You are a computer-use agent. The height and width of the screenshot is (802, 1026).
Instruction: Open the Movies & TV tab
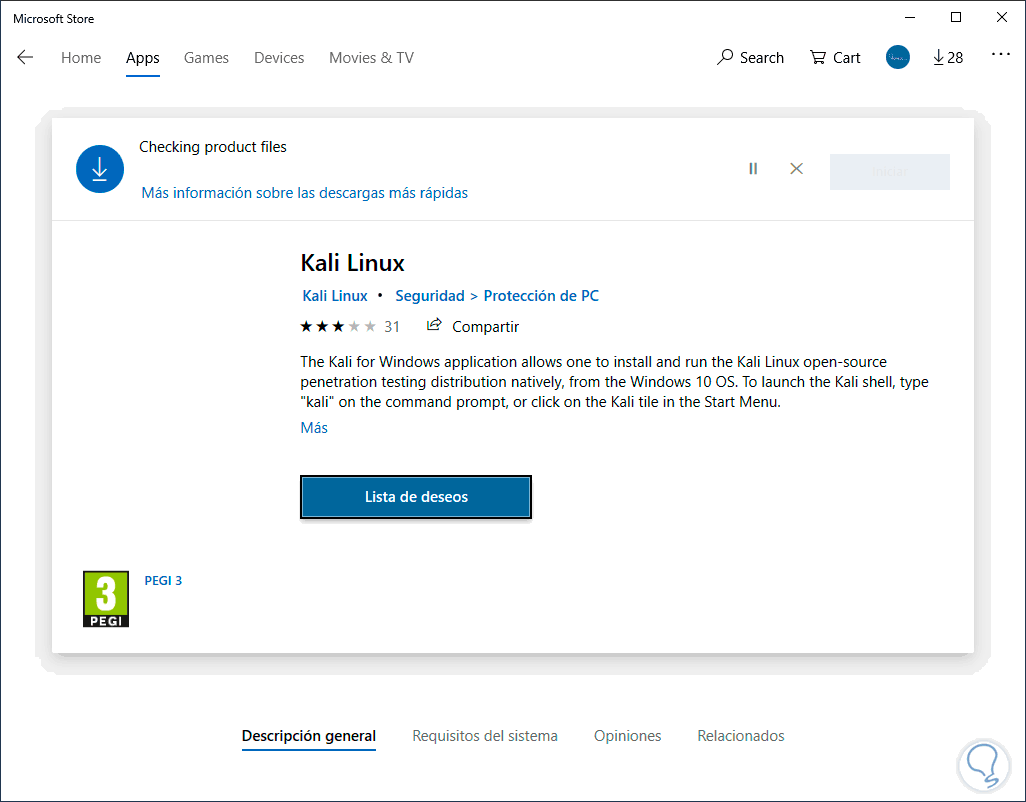(x=371, y=58)
